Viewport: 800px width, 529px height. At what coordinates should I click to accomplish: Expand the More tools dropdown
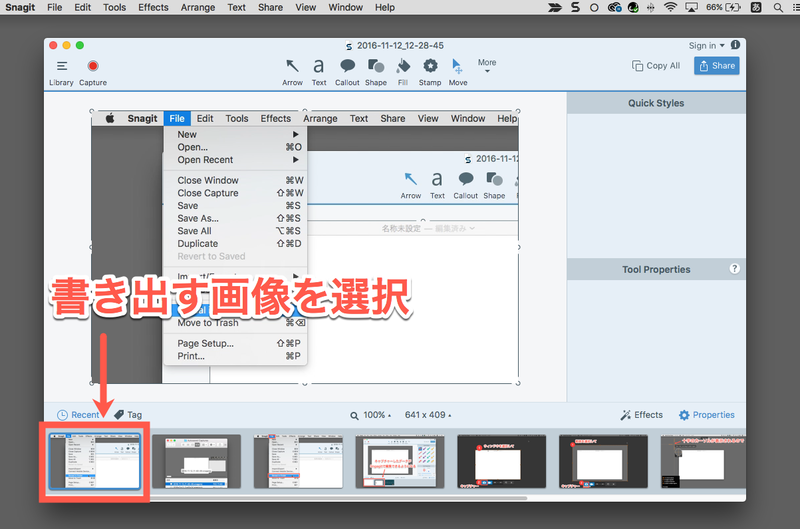coord(487,65)
